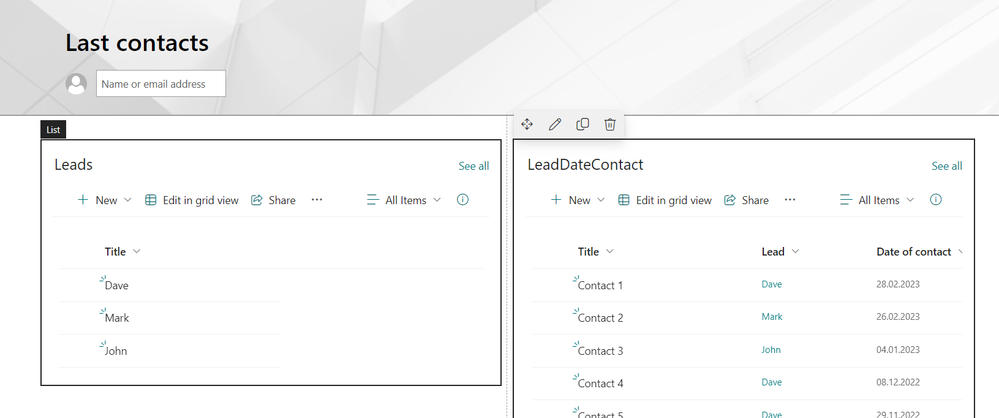Image resolution: width=999 pixels, height=418 pixels.
Task: Click the Duplicate web part icon
Action: click(582, 124)
